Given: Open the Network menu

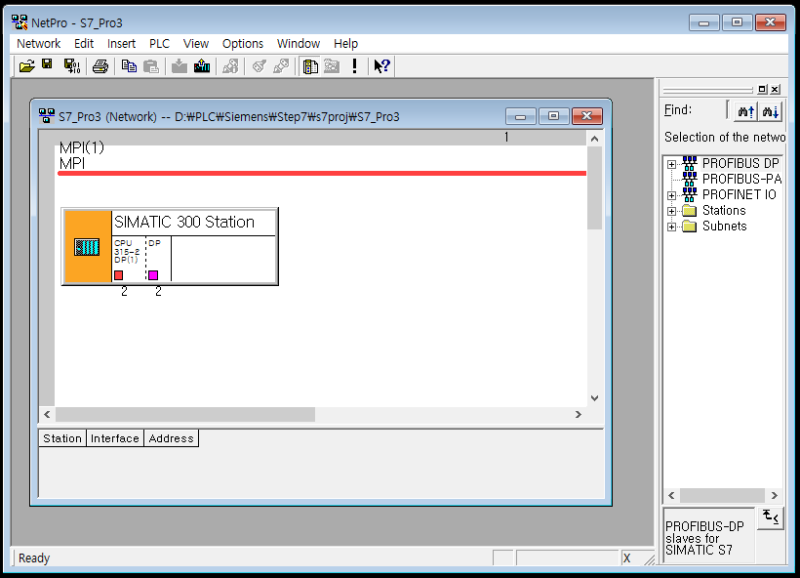Looking at the screenshot, I should click(x=38, y=43).
